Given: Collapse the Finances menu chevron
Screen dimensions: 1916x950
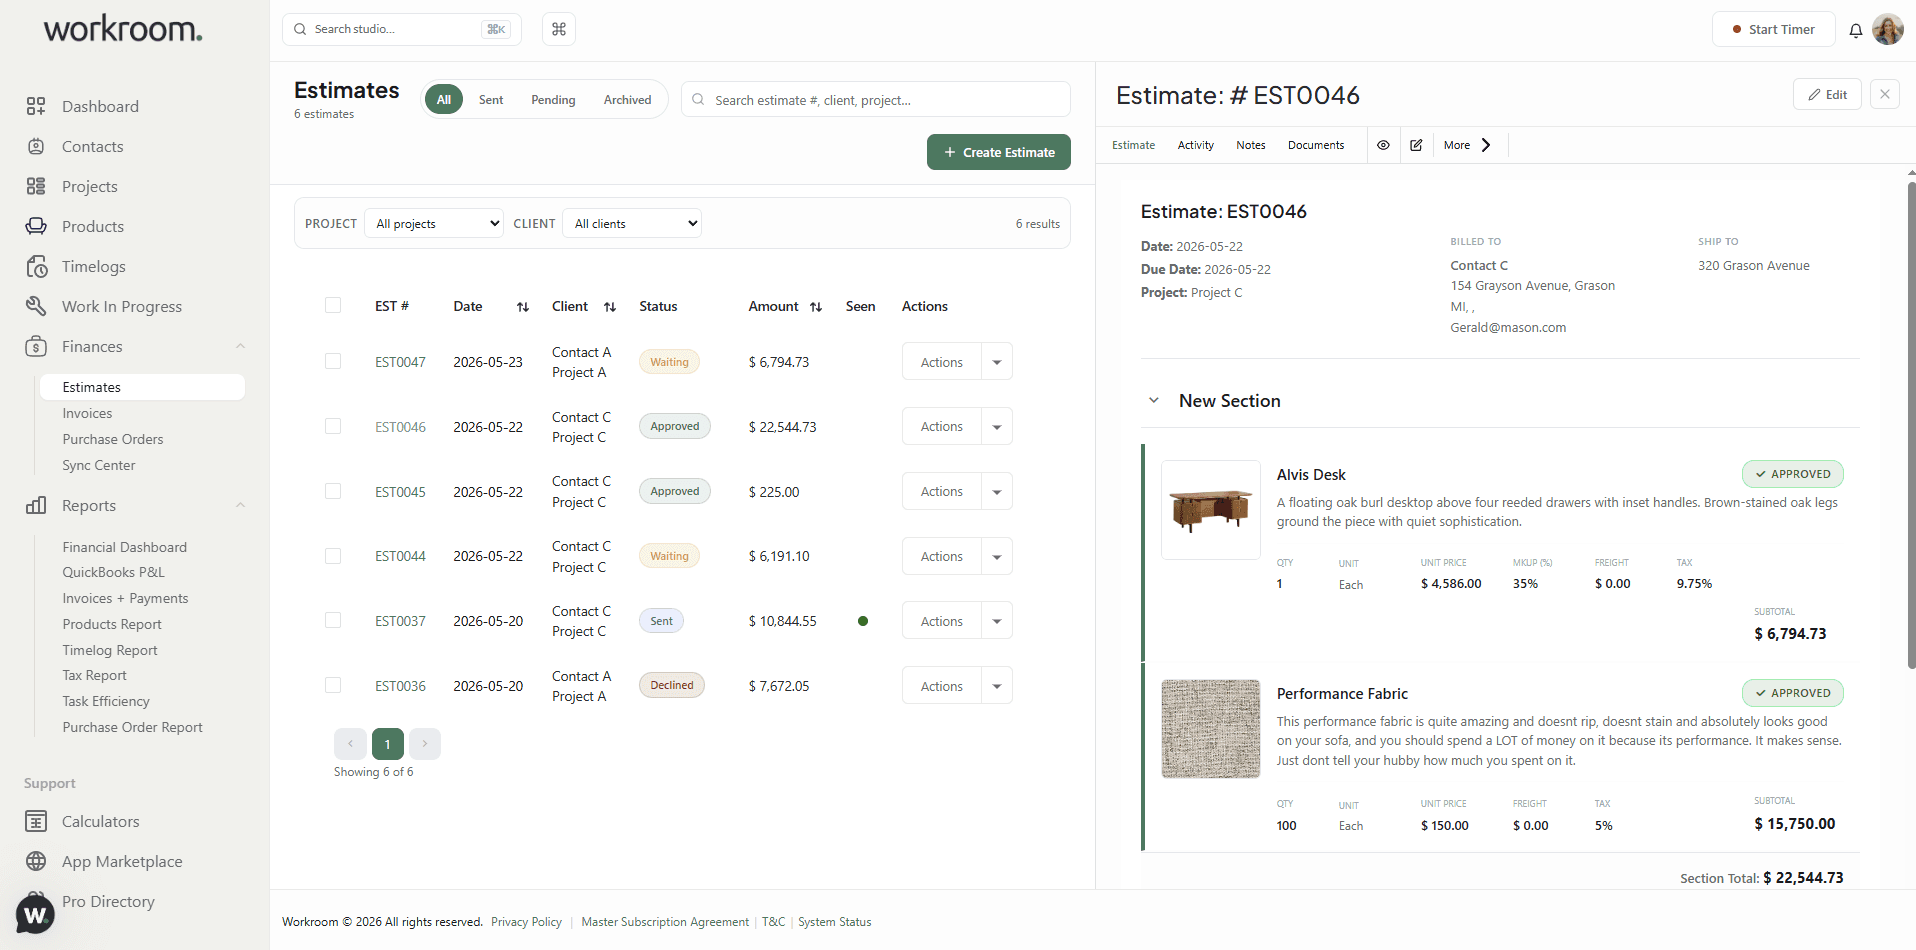Looking at the screenshot, I should pyautogui.click(x=240, y=346).
